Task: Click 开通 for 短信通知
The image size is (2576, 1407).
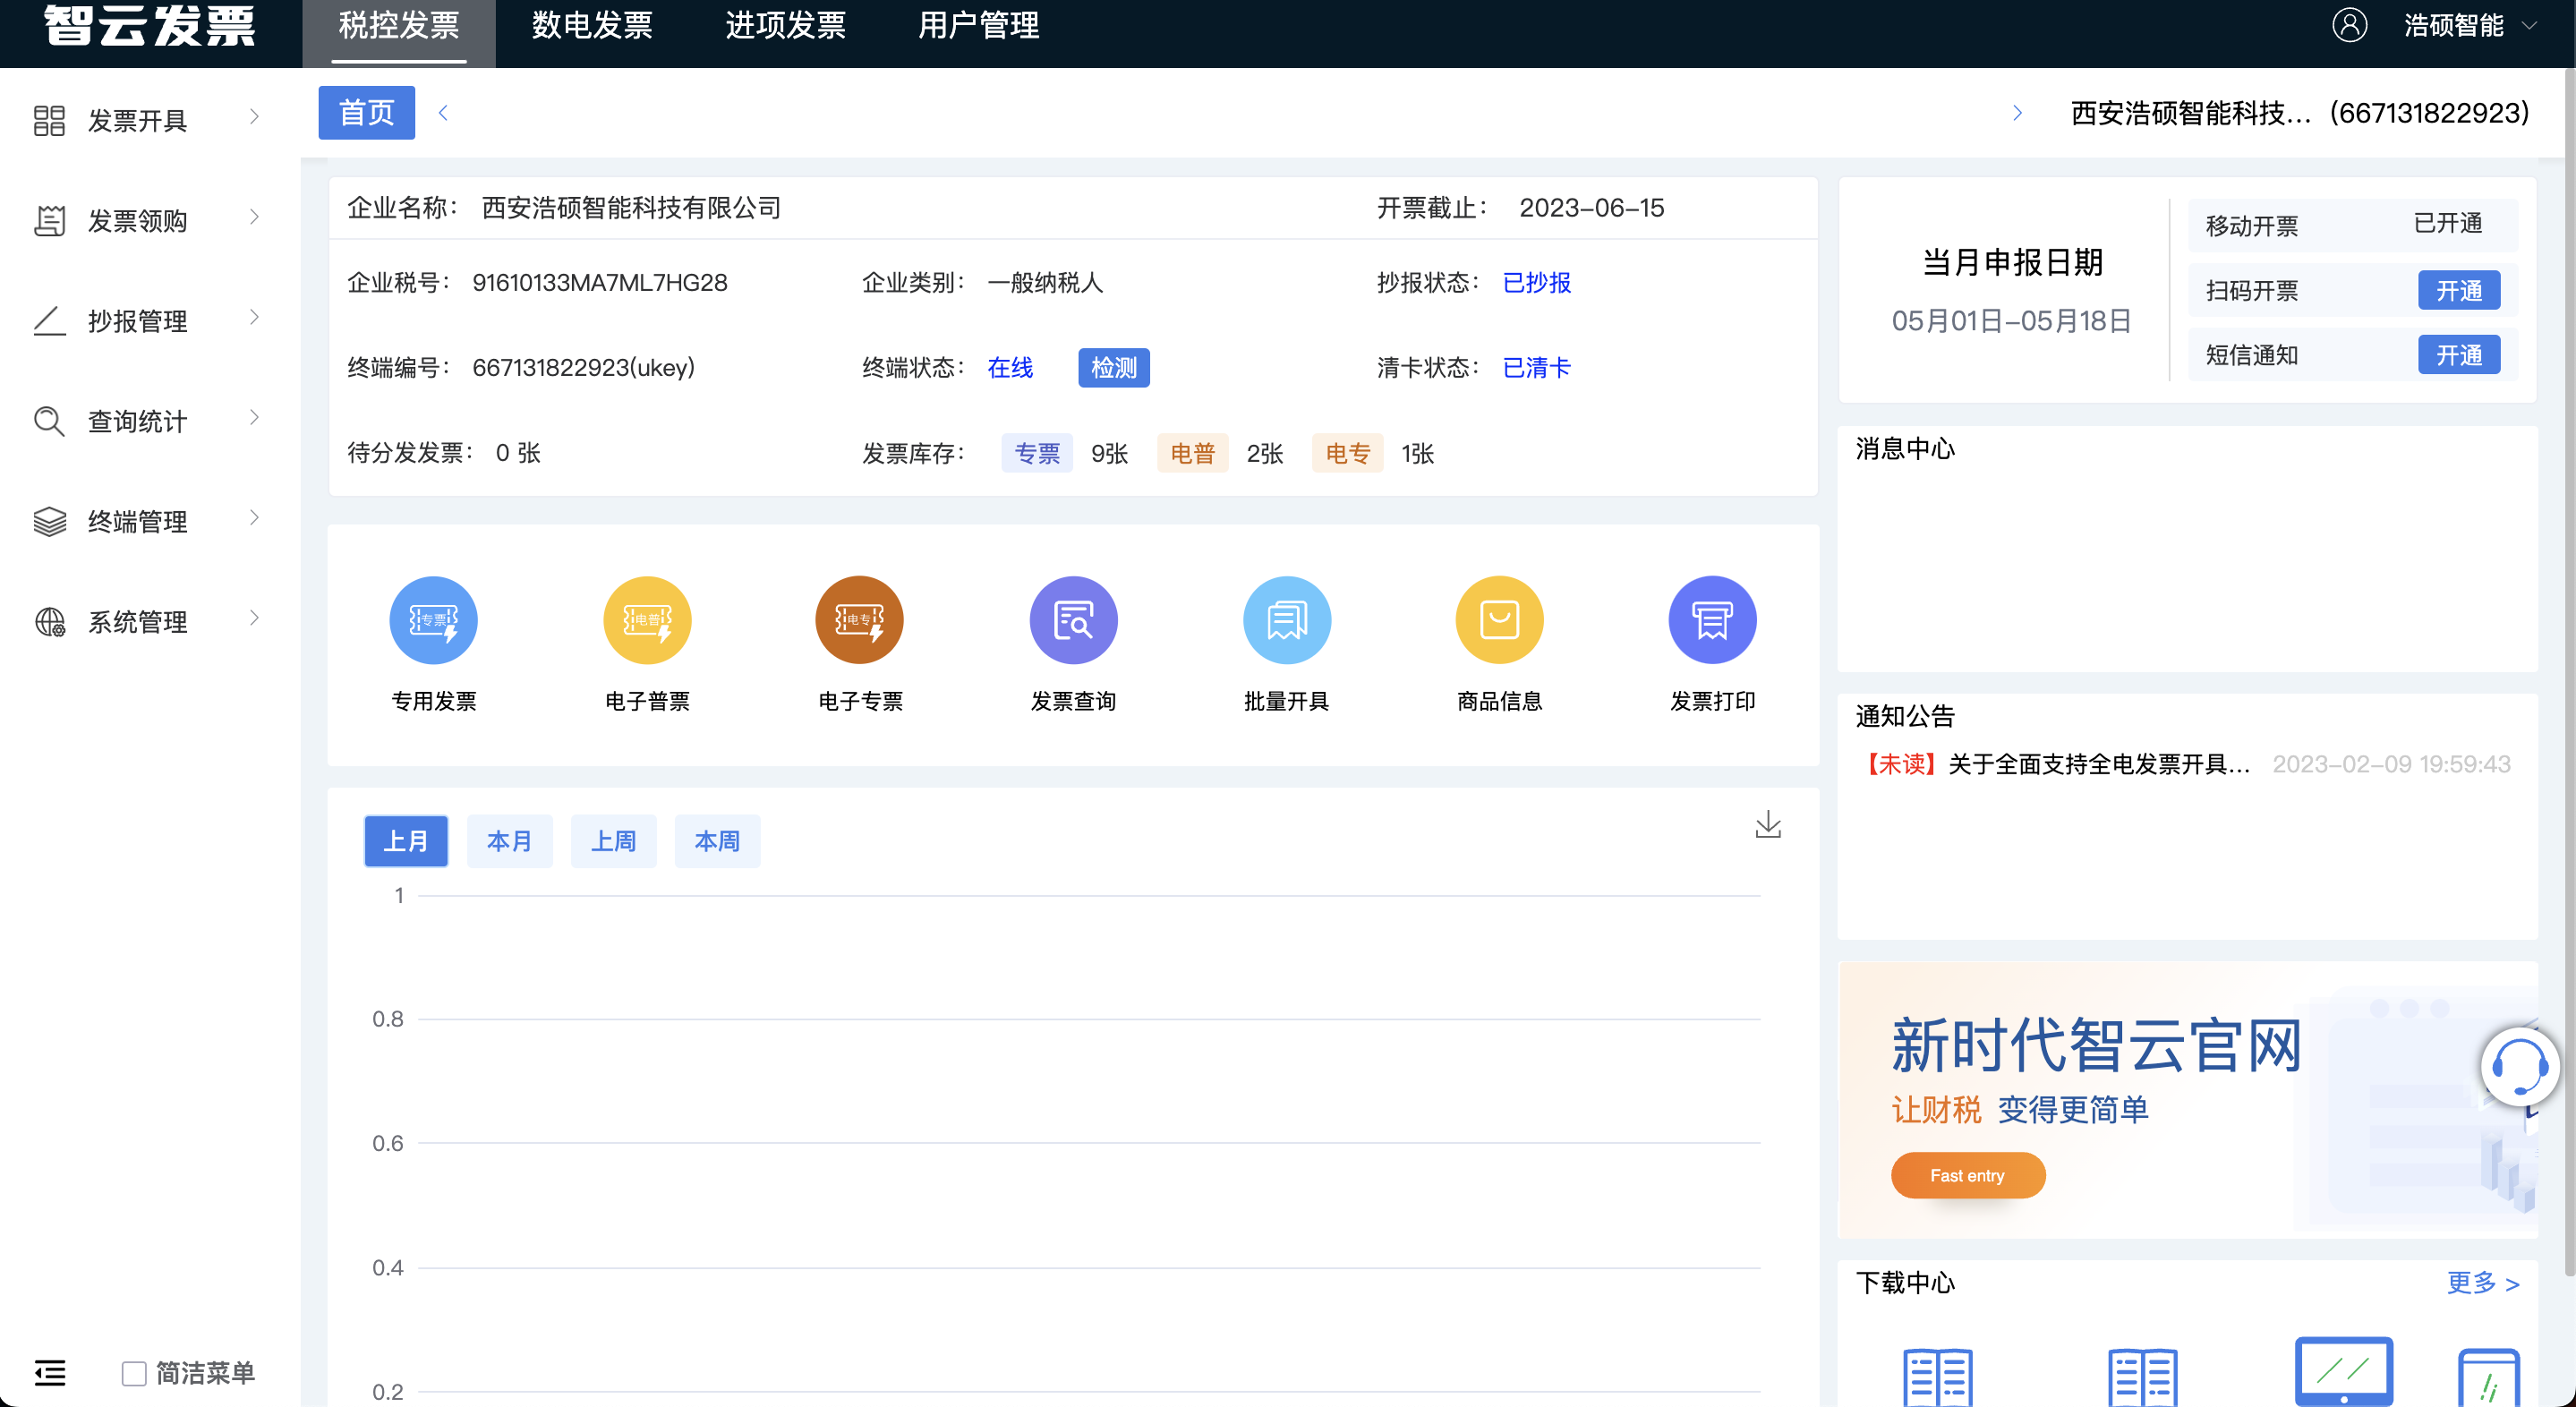Action: click(2459, 355)
